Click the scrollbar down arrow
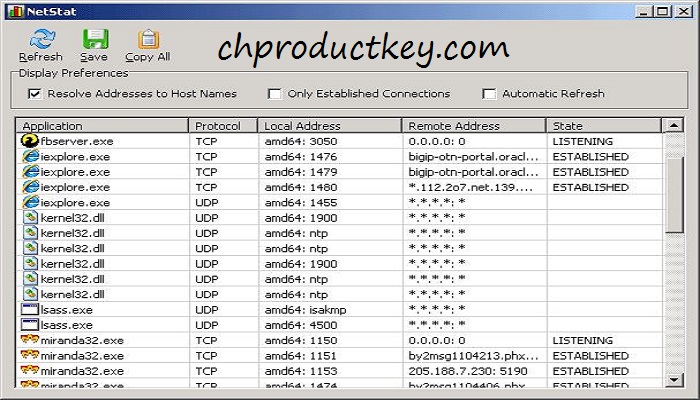 pyautogui.click(x=674, y=380)
